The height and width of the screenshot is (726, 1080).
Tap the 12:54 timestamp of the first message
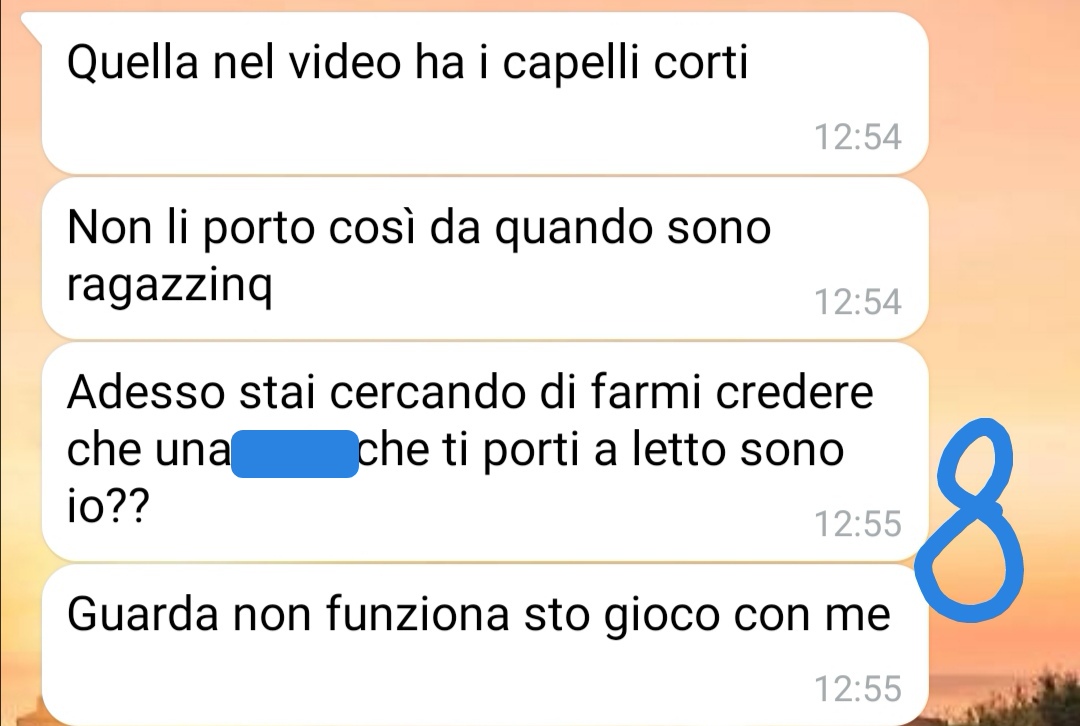pyautogui.click(x=858, y=136)
